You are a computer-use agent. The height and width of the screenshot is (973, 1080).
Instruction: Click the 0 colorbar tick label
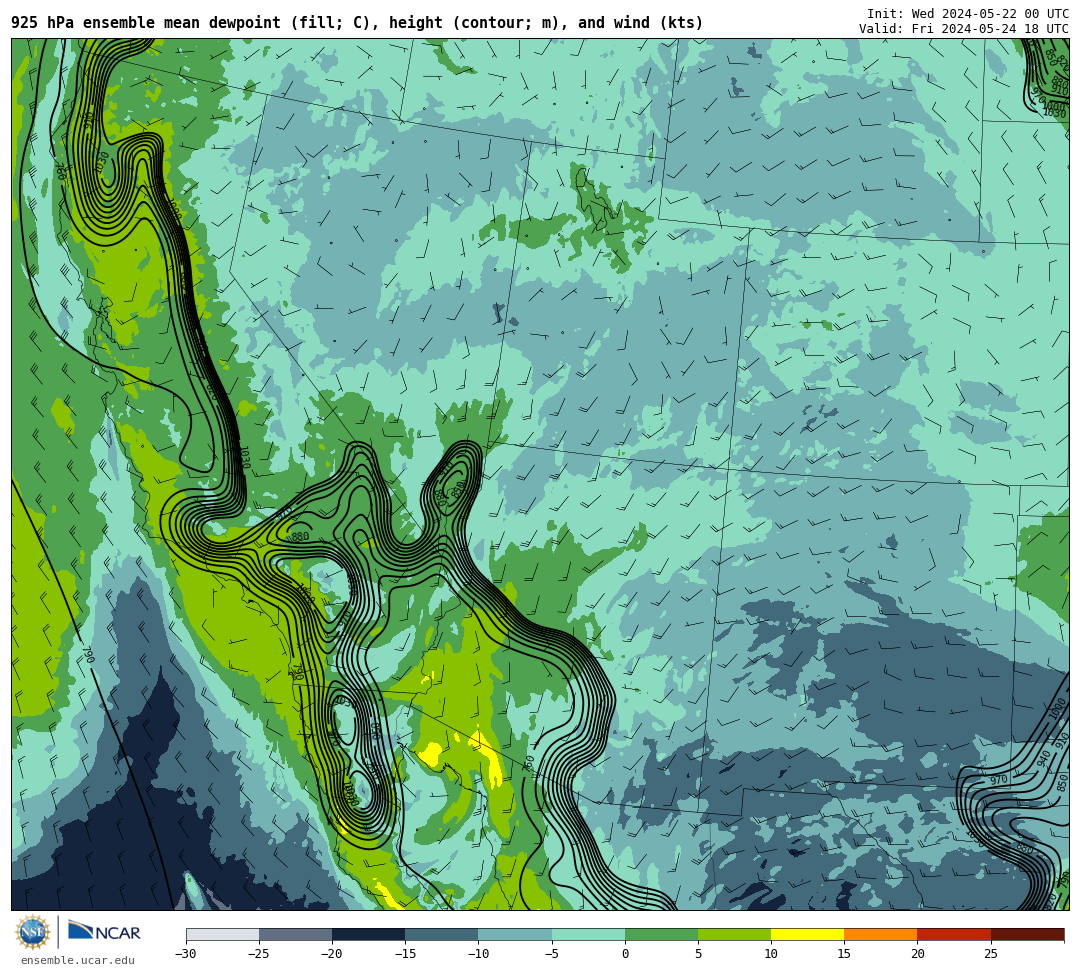point(625,954)
